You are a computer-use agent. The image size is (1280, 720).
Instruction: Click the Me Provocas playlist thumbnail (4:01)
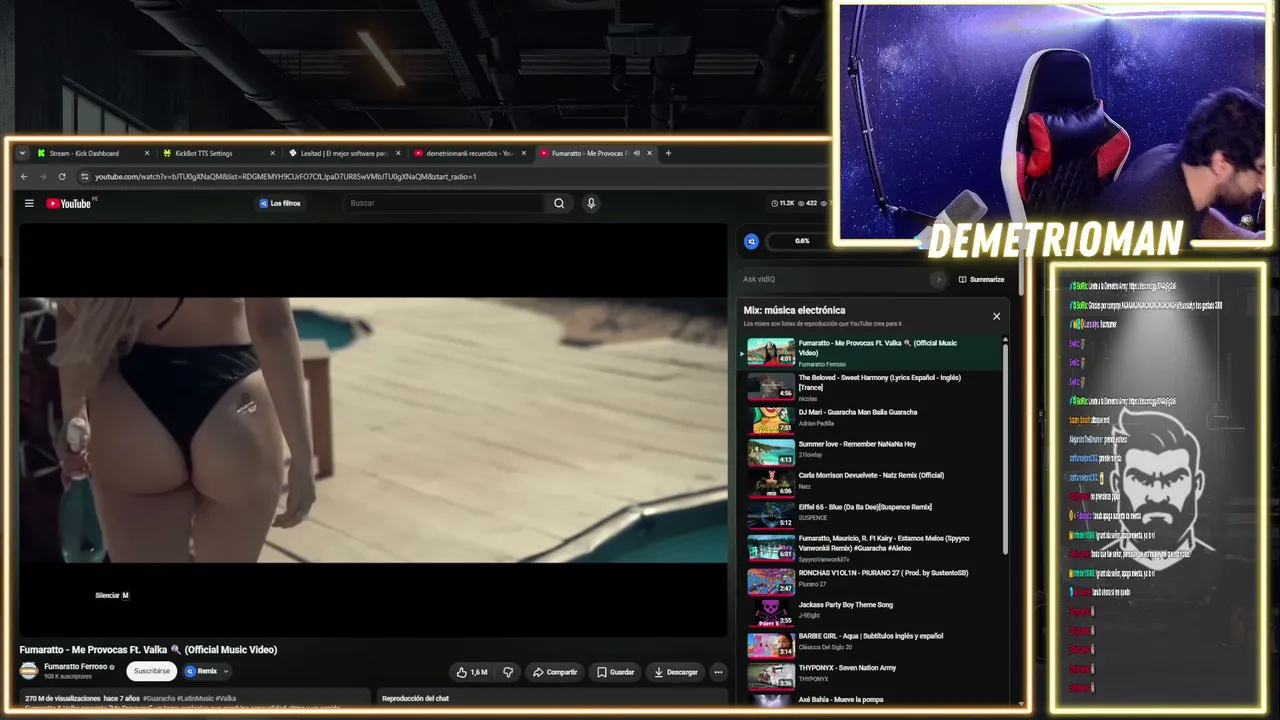click(771, 352)
